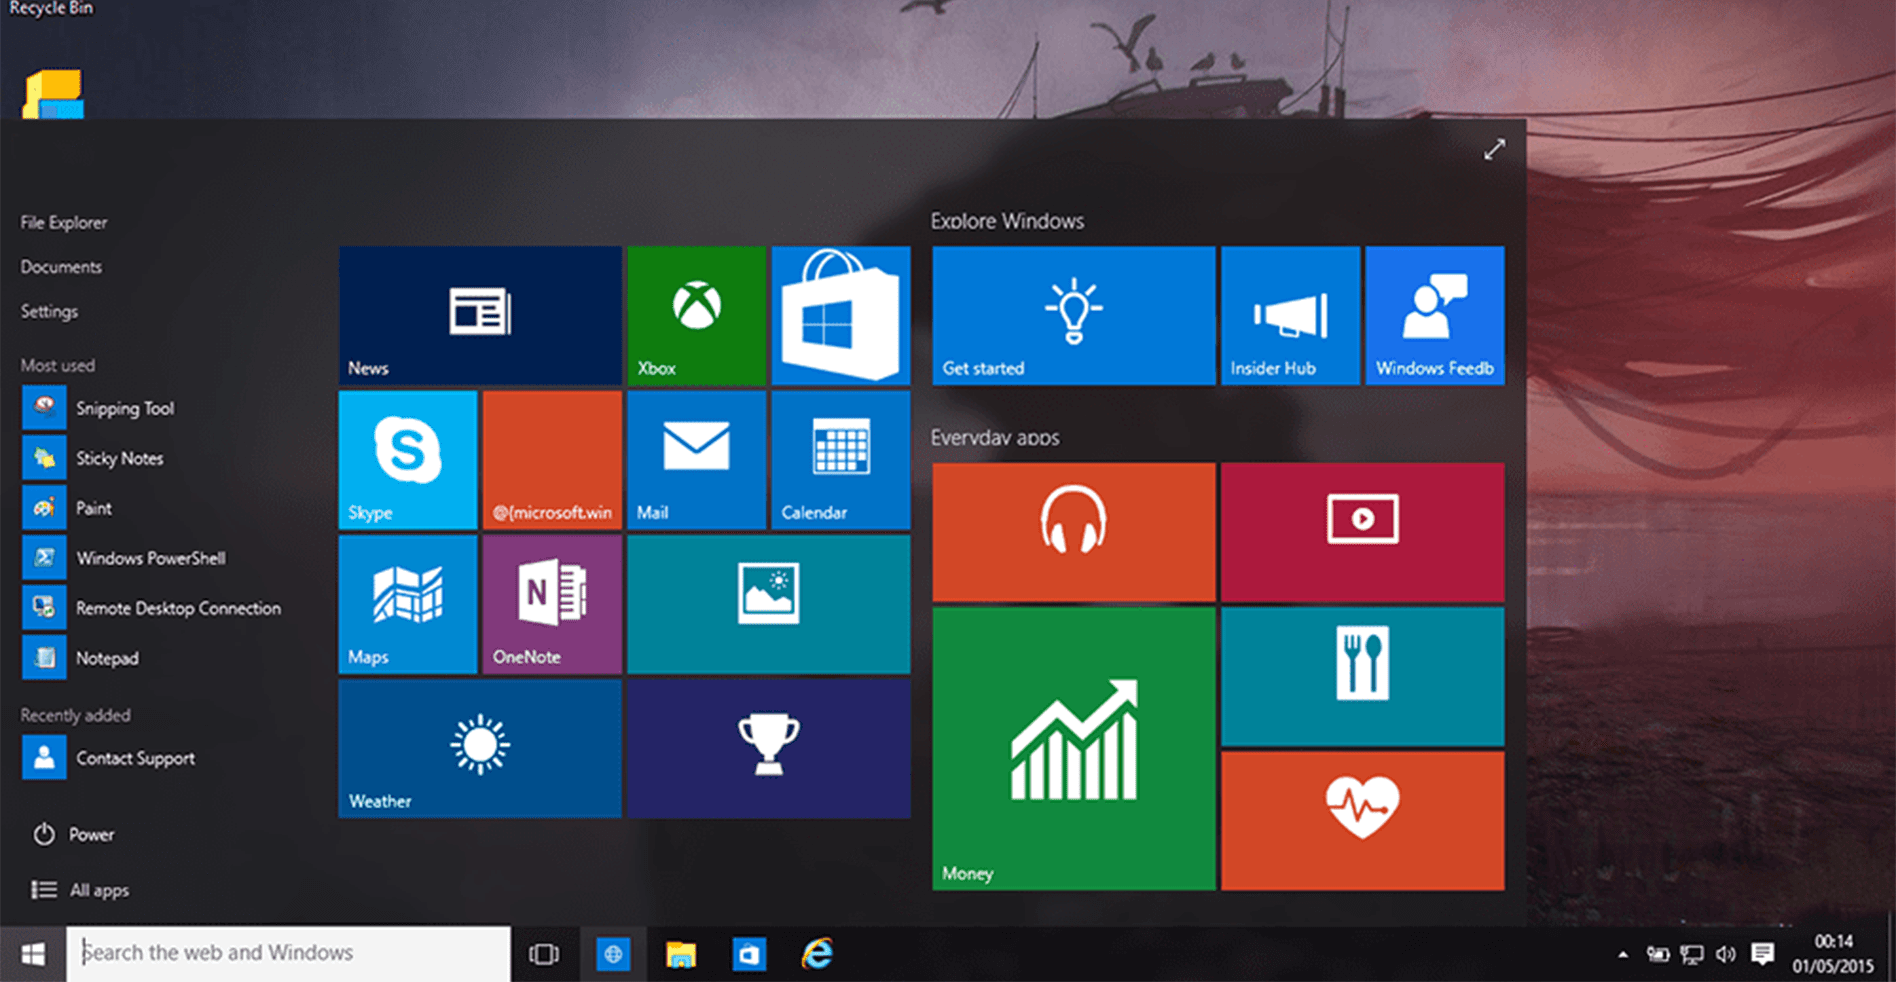Open the Food & Drink fork tile
The width and height of the screenshot is (1896, 982).
coord(1363,677)
